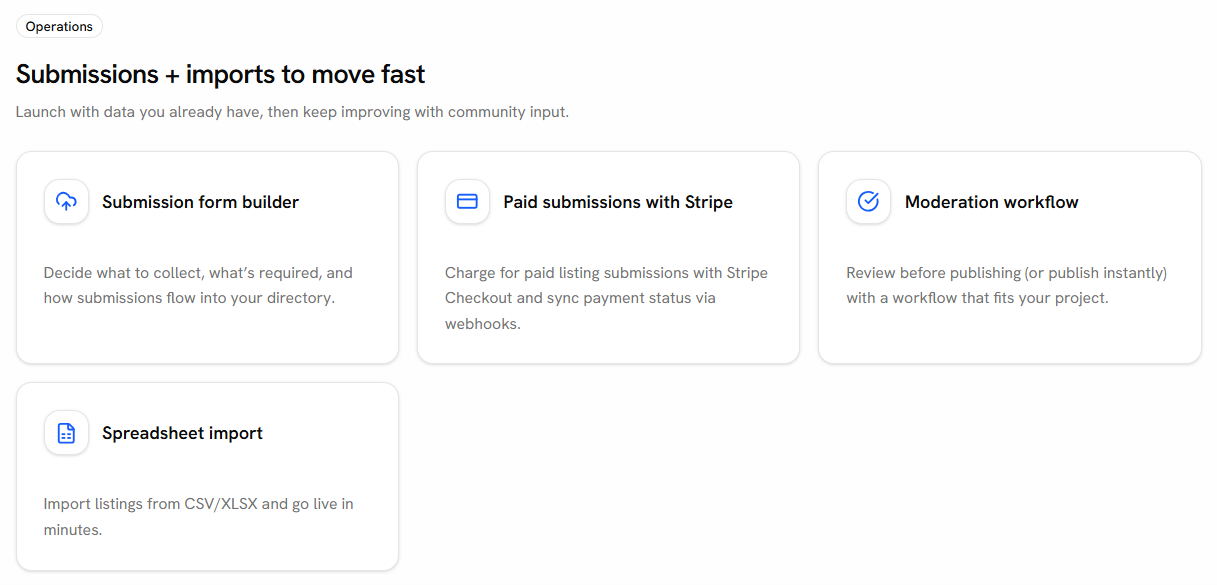Viewport: 1217px width, 585px height.
Task: Select the Operations badge
Action: (x=59, y=27)
